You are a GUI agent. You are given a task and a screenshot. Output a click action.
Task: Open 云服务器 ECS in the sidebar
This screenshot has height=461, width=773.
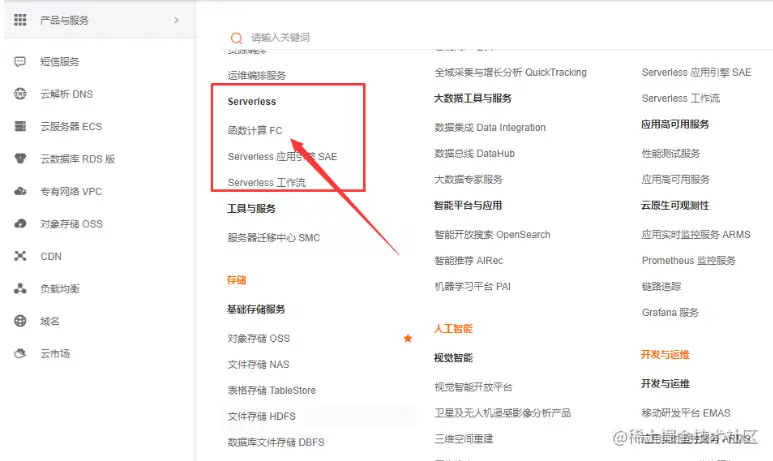pos(71,127)
